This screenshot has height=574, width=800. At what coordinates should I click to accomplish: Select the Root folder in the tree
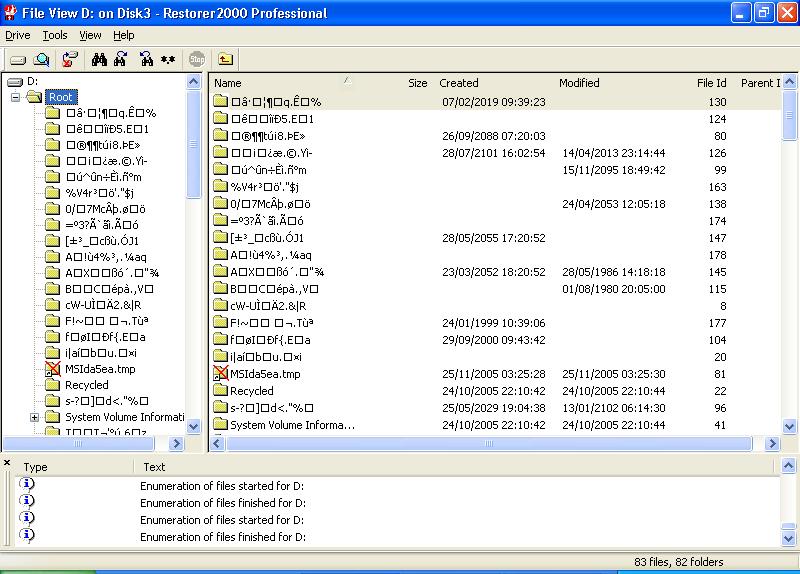(61, 97)
